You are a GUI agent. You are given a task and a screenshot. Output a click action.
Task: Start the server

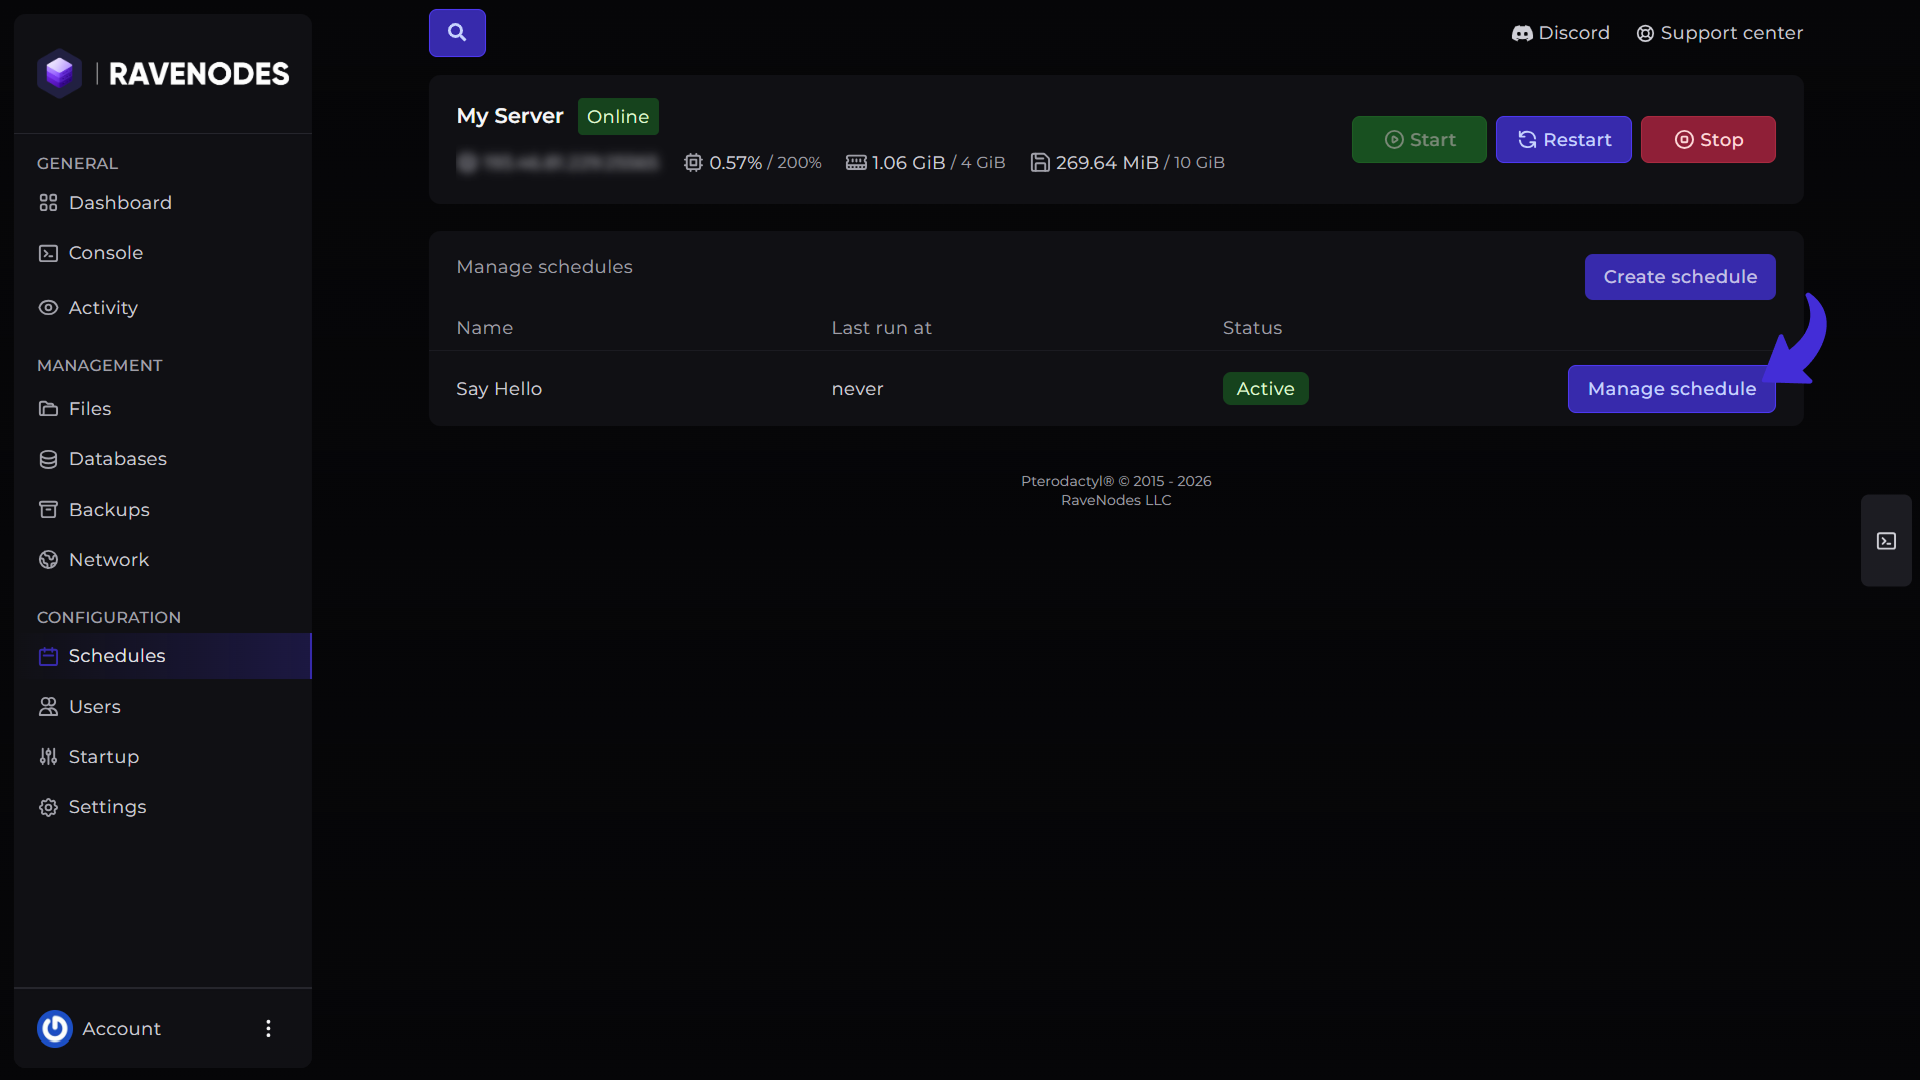click(1419, 140)
